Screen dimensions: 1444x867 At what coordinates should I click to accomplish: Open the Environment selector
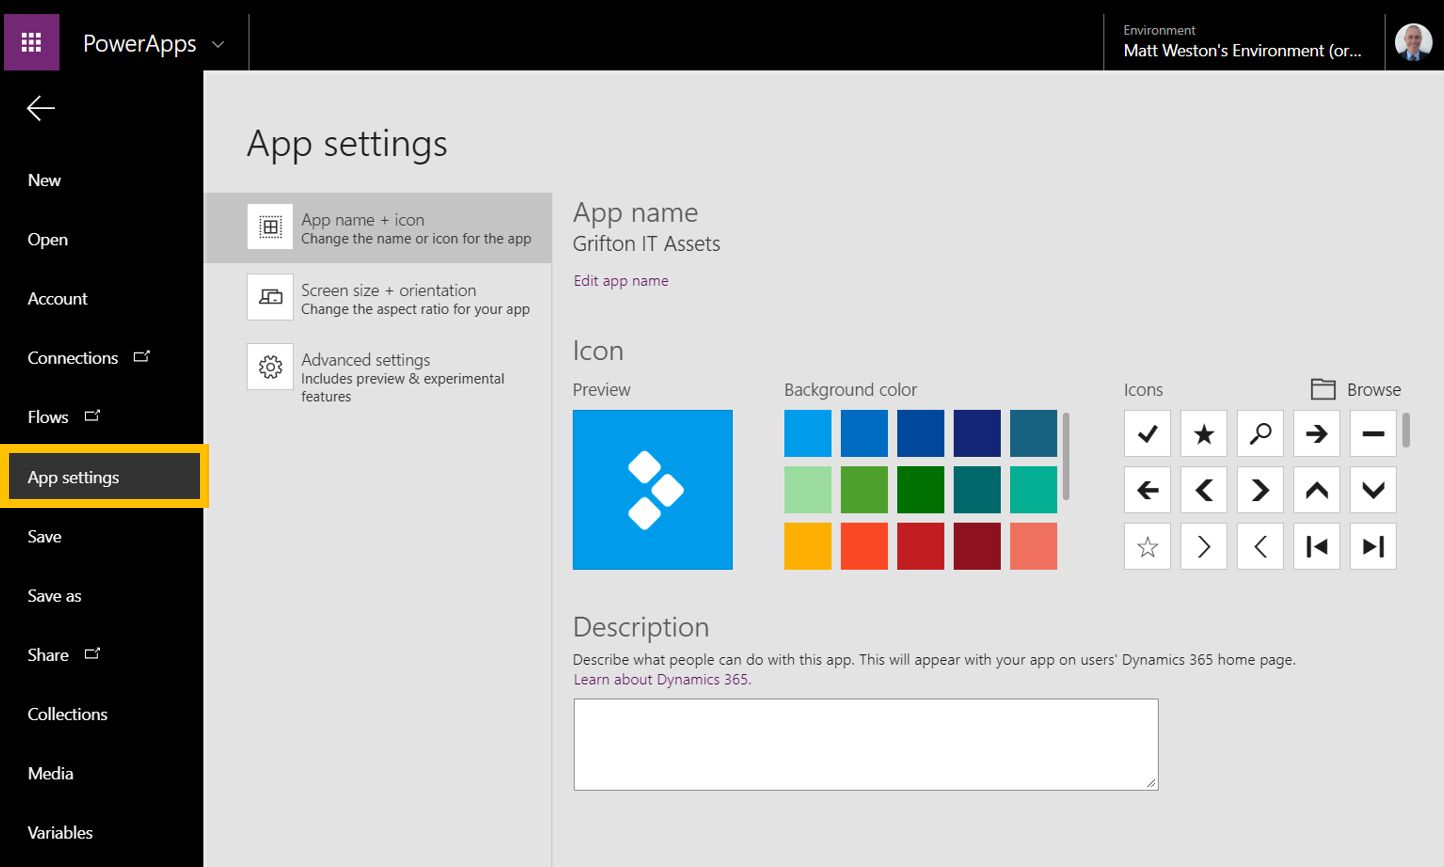[1243, 42]
